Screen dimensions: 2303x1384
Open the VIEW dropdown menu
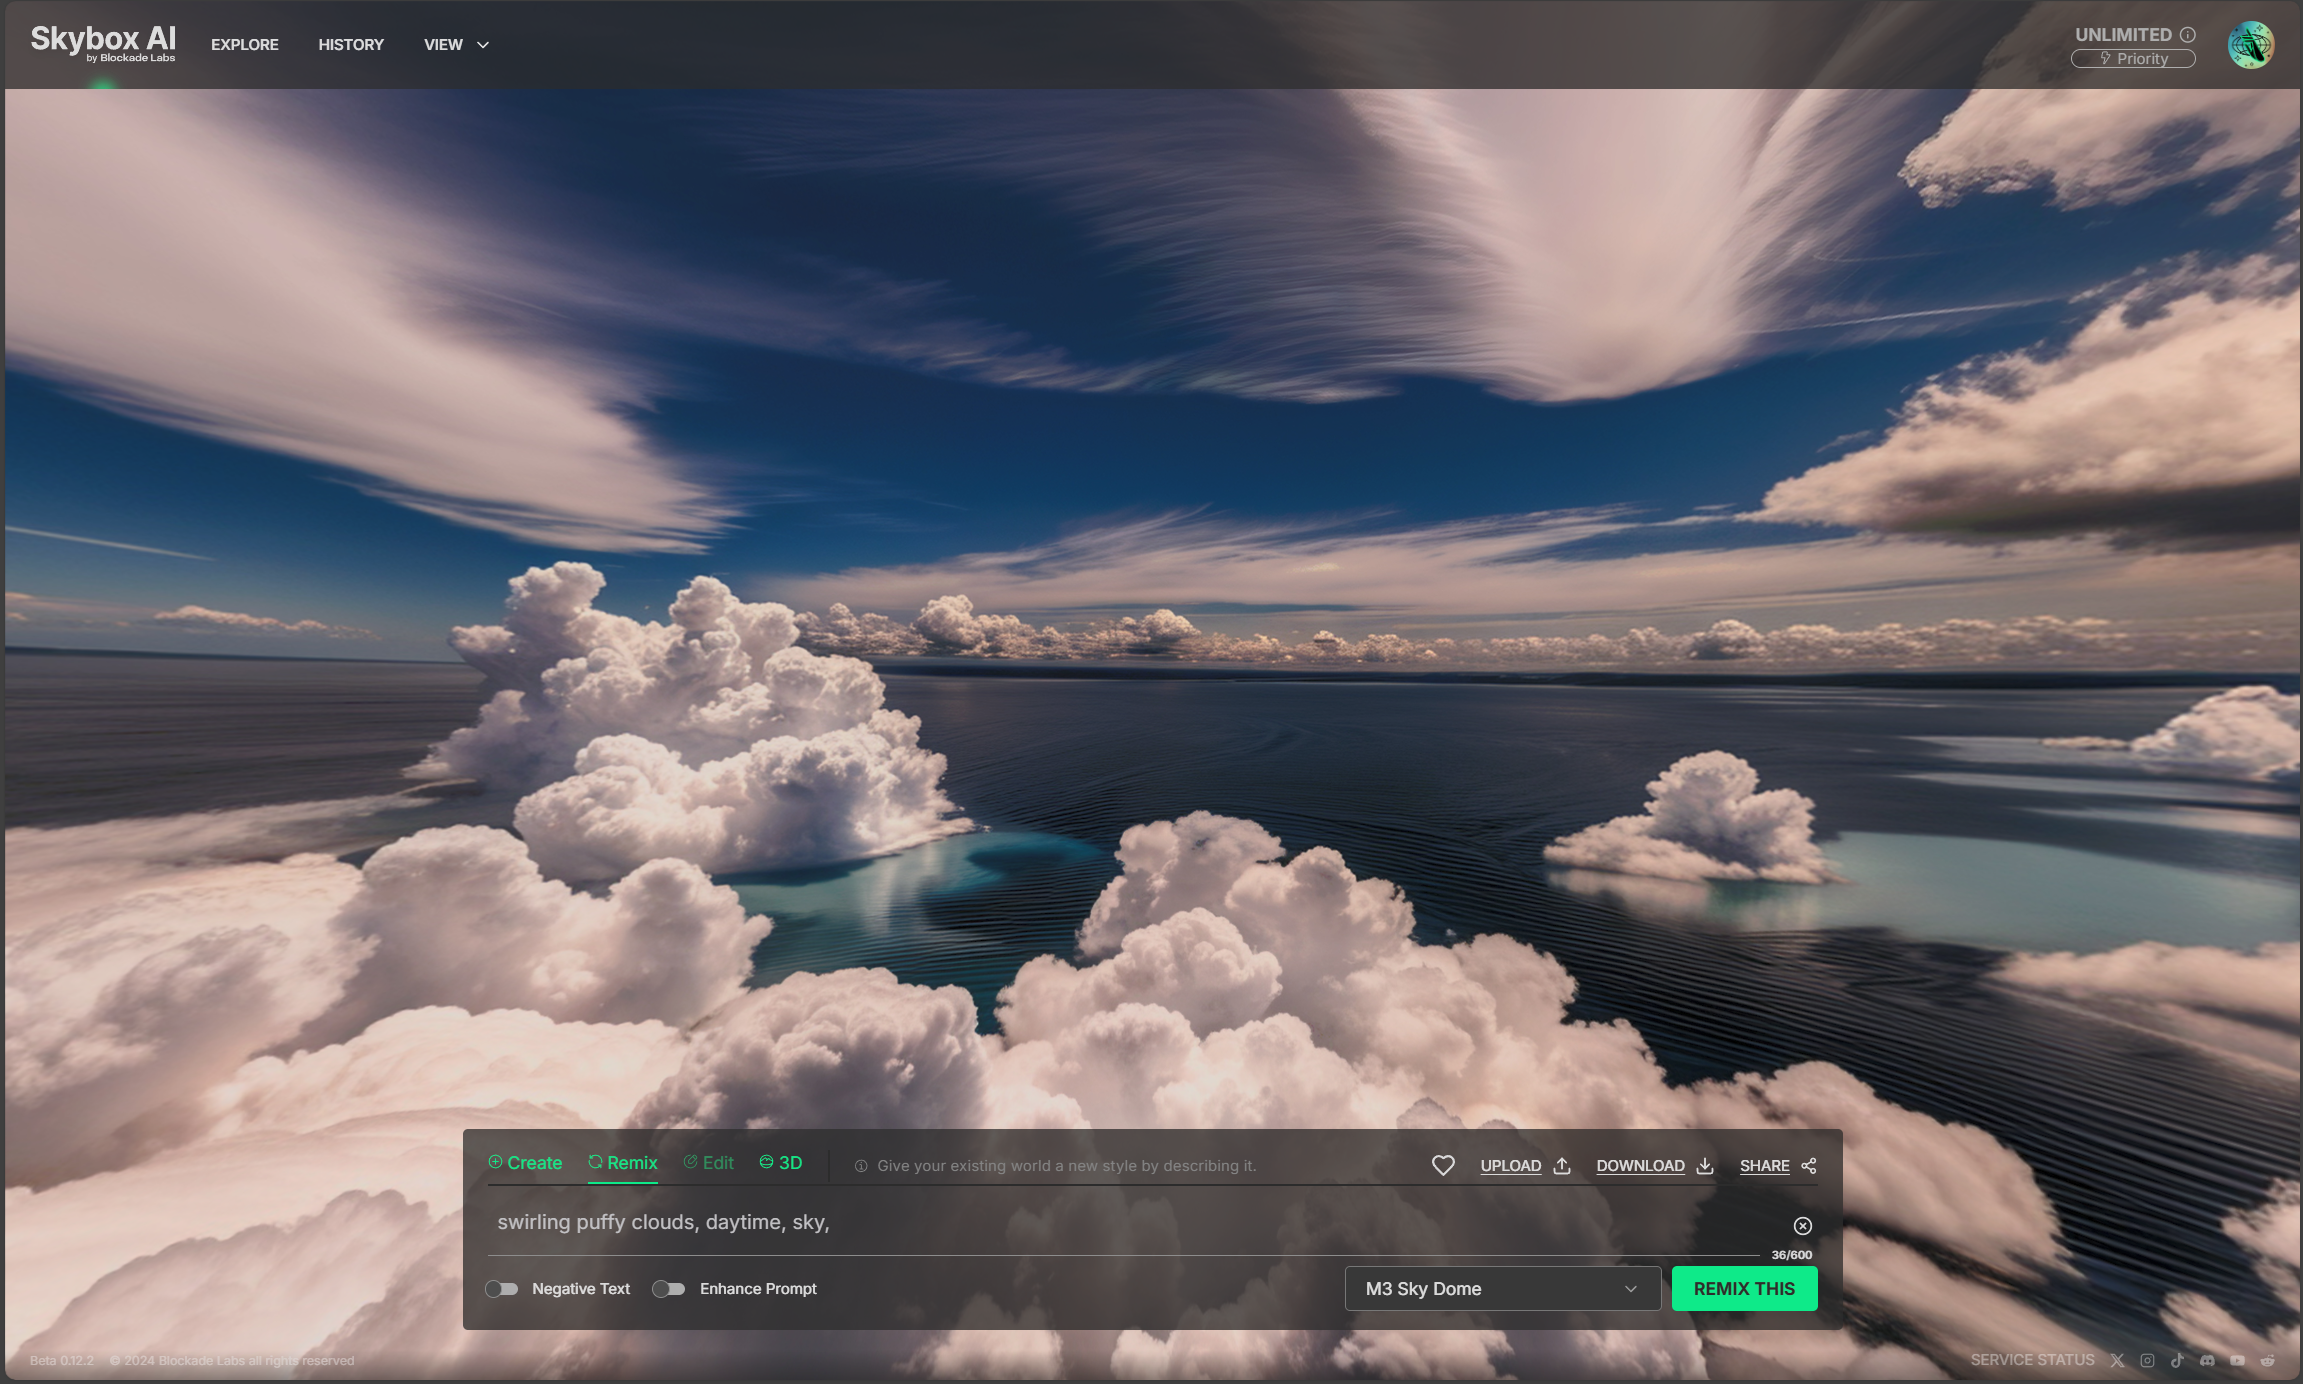(456, 45)
